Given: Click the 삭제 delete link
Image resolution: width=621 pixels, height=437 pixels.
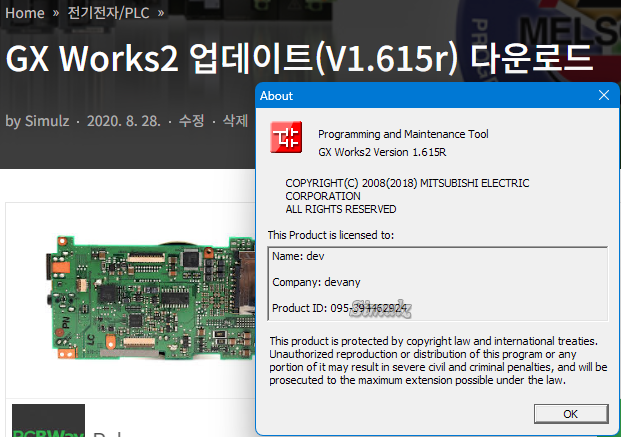Looking at the screenshot, I should coord(235,121).
